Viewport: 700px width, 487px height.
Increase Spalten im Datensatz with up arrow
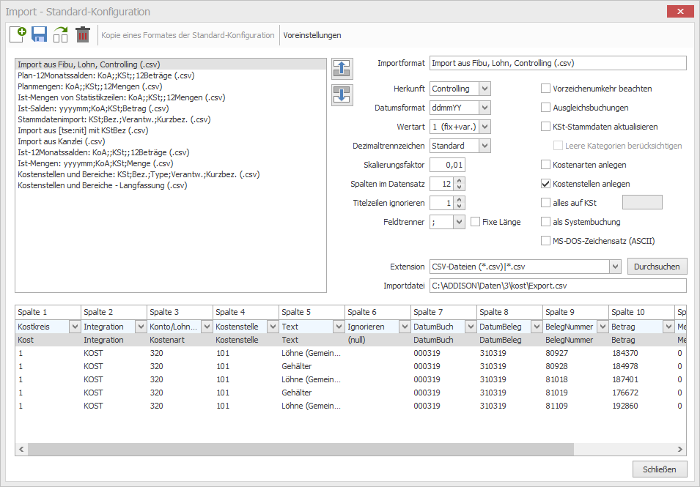coord(460,181)
